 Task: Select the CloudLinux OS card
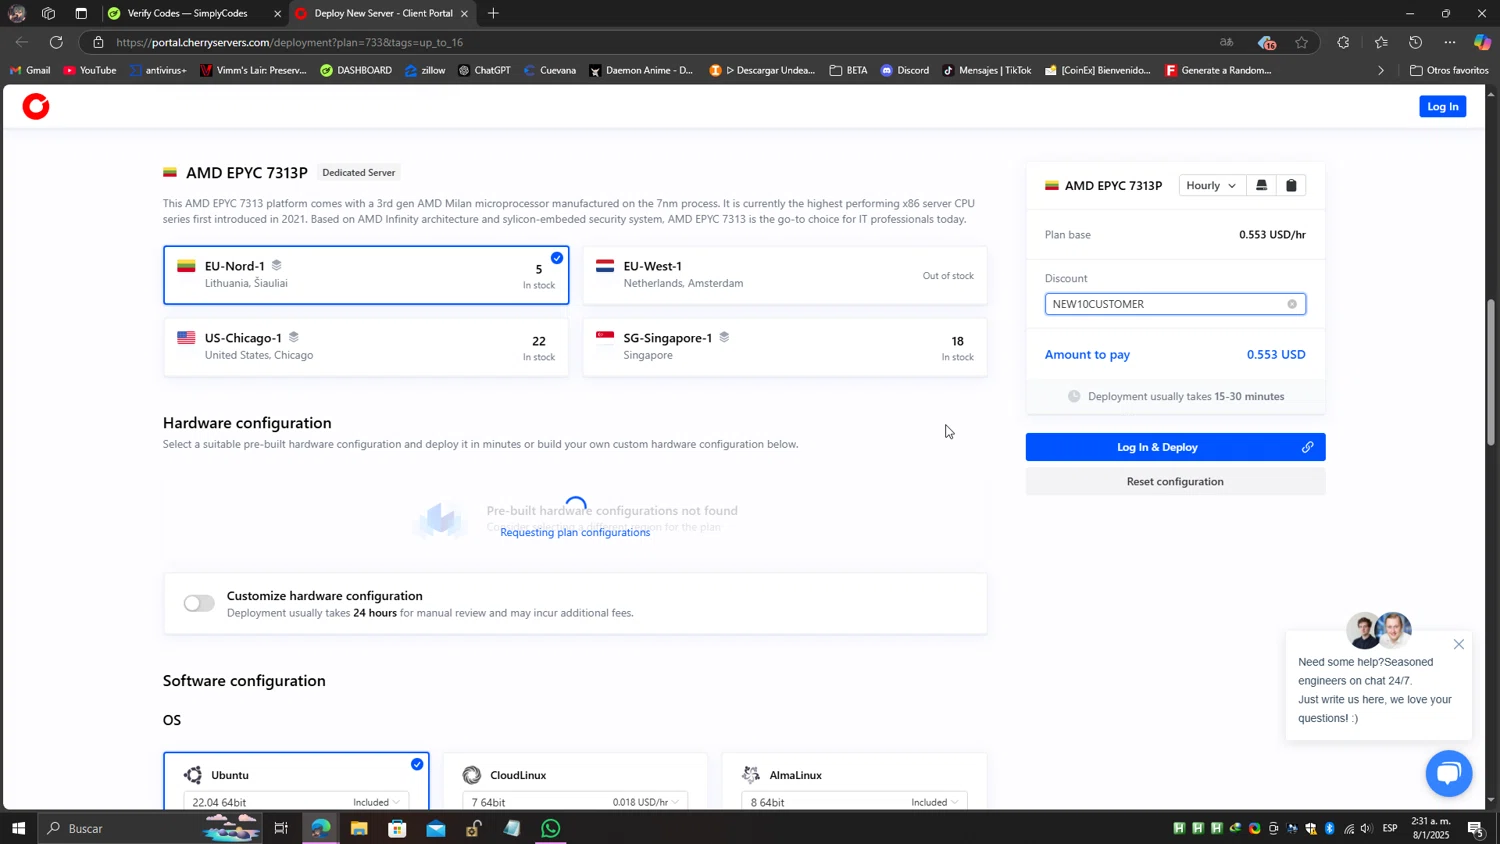point(575,781)
